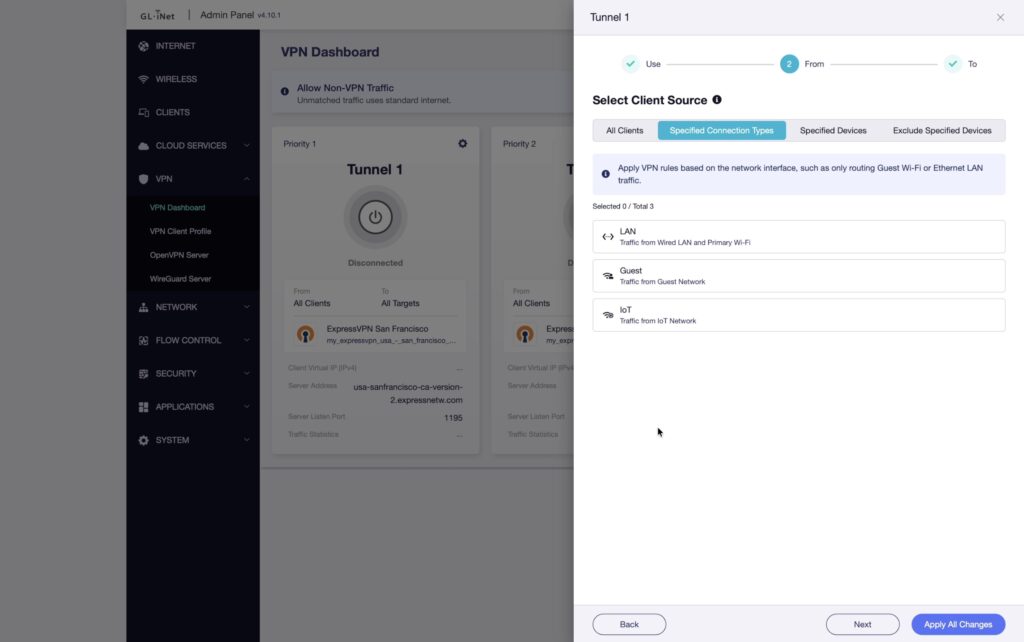The image size is (1024, 642).
Task: Click the IoT network Wi-Fi icon
Action: click(x=608, y=315)
